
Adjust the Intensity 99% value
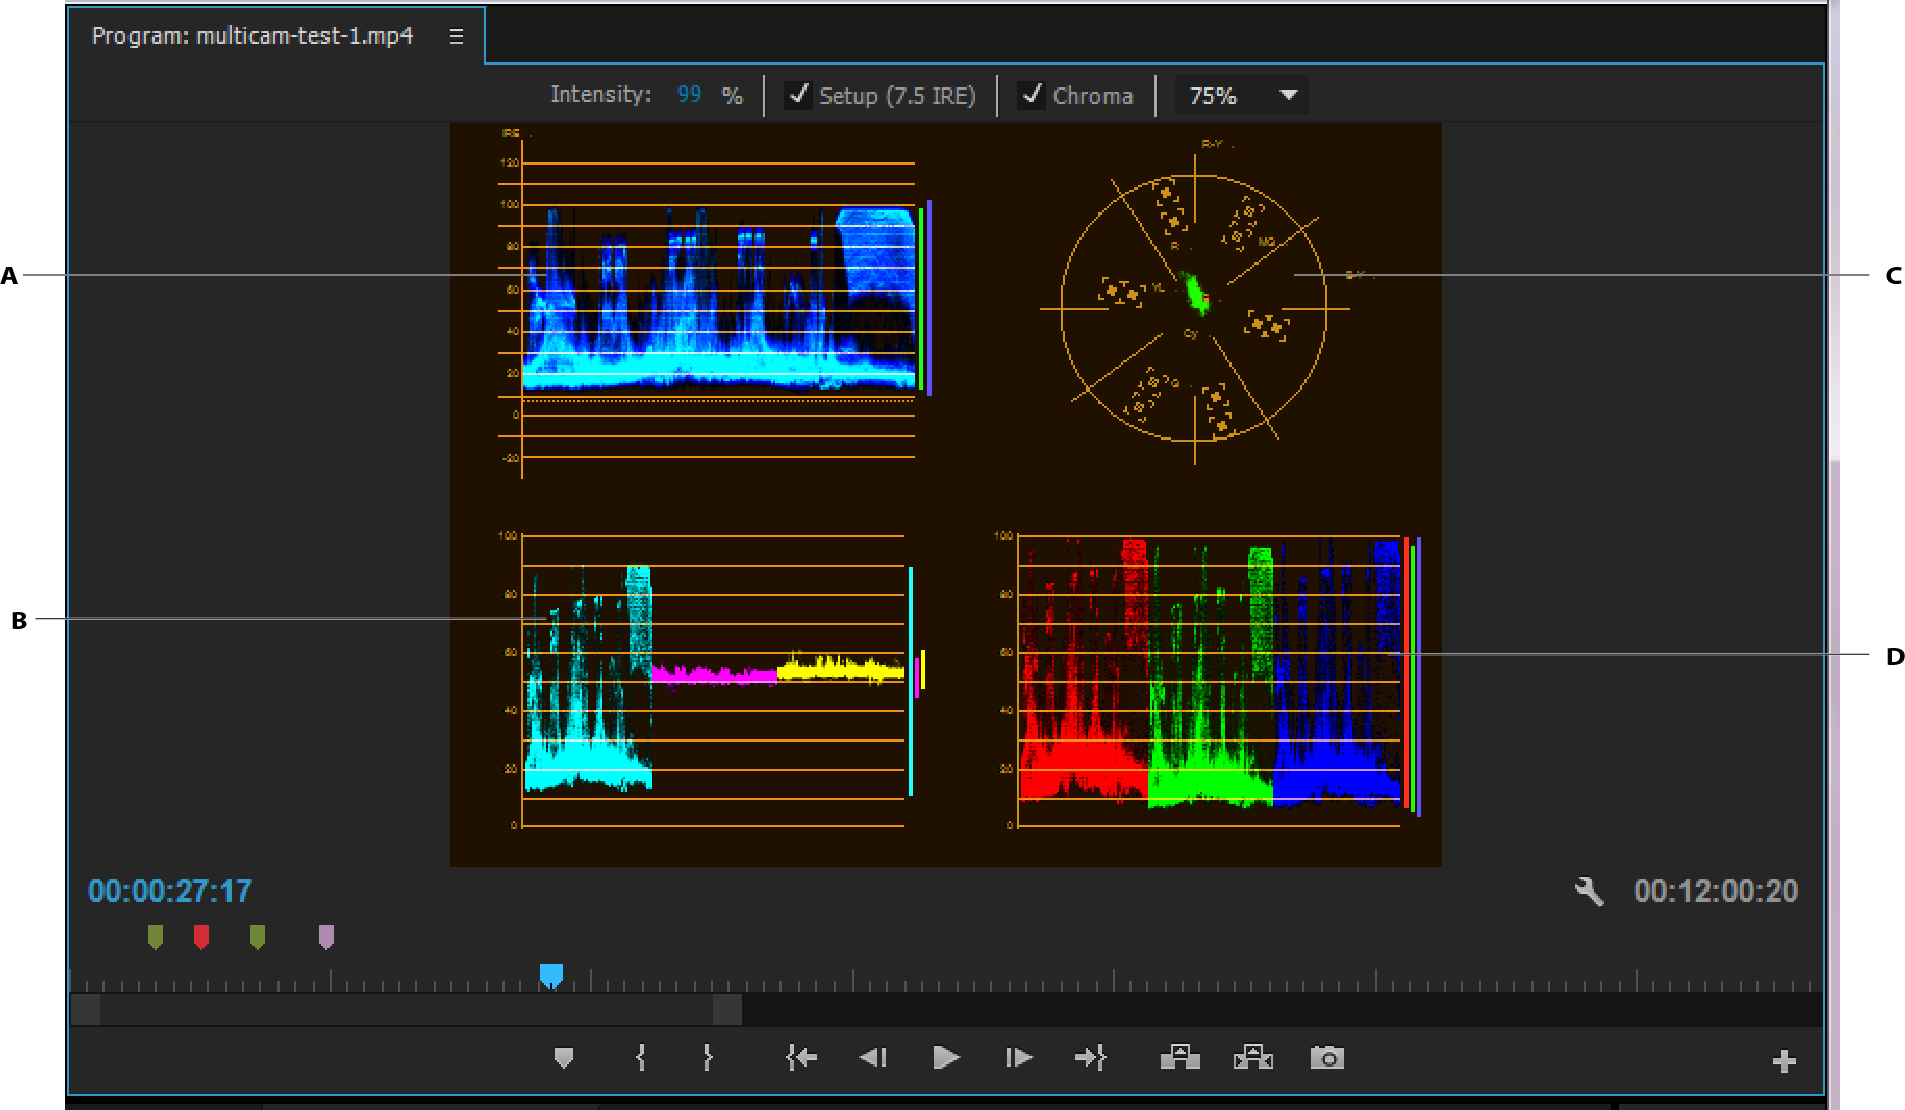coord(688,95)
